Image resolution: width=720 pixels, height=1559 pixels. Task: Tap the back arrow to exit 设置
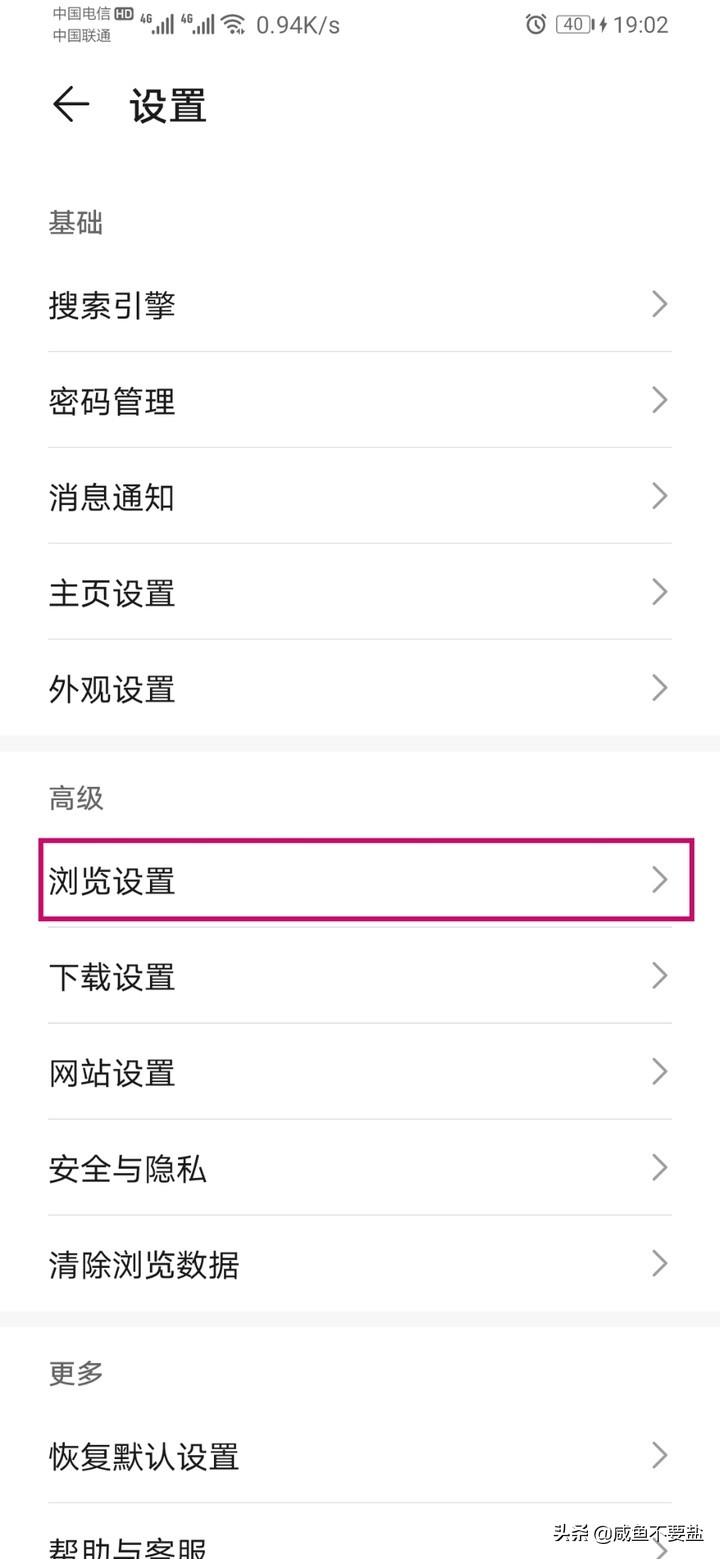click(x=69, y=105)
